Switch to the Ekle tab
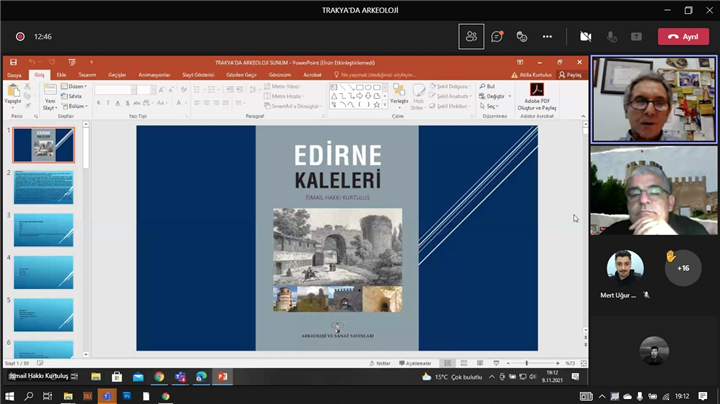 (x=61, y=75)
